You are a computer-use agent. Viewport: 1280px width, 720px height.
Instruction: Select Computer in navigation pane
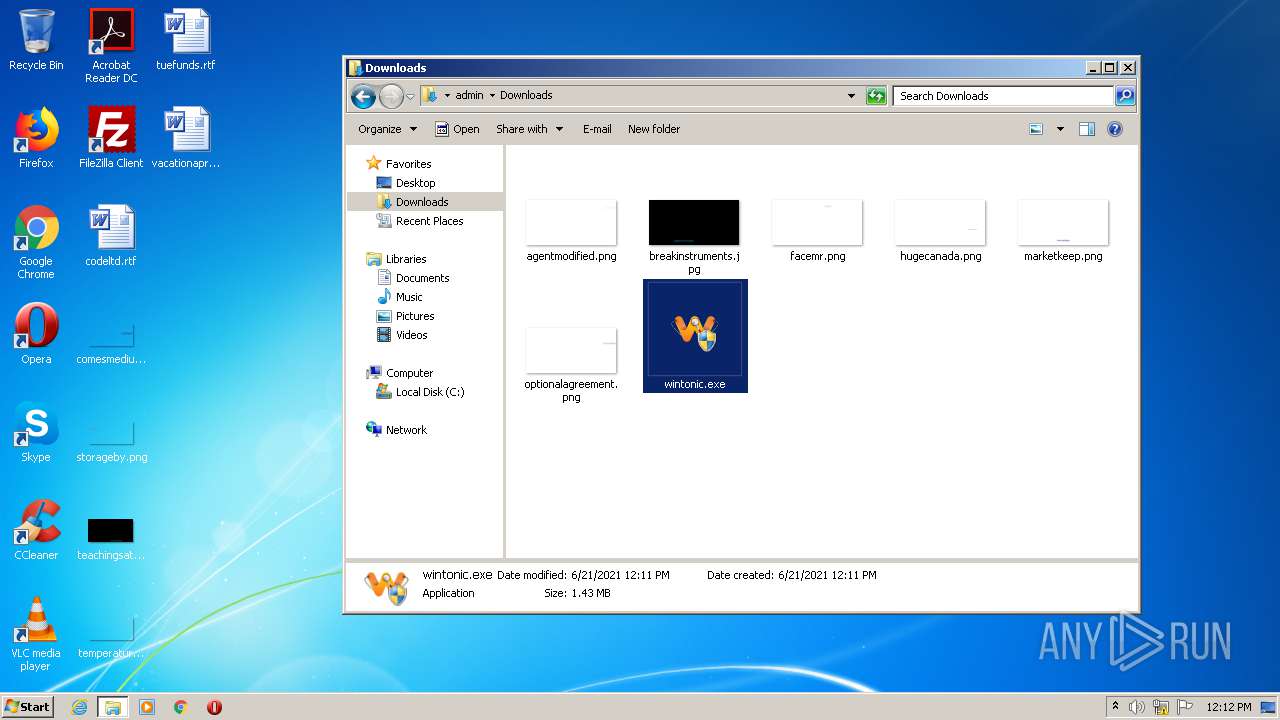coord(400,373)
